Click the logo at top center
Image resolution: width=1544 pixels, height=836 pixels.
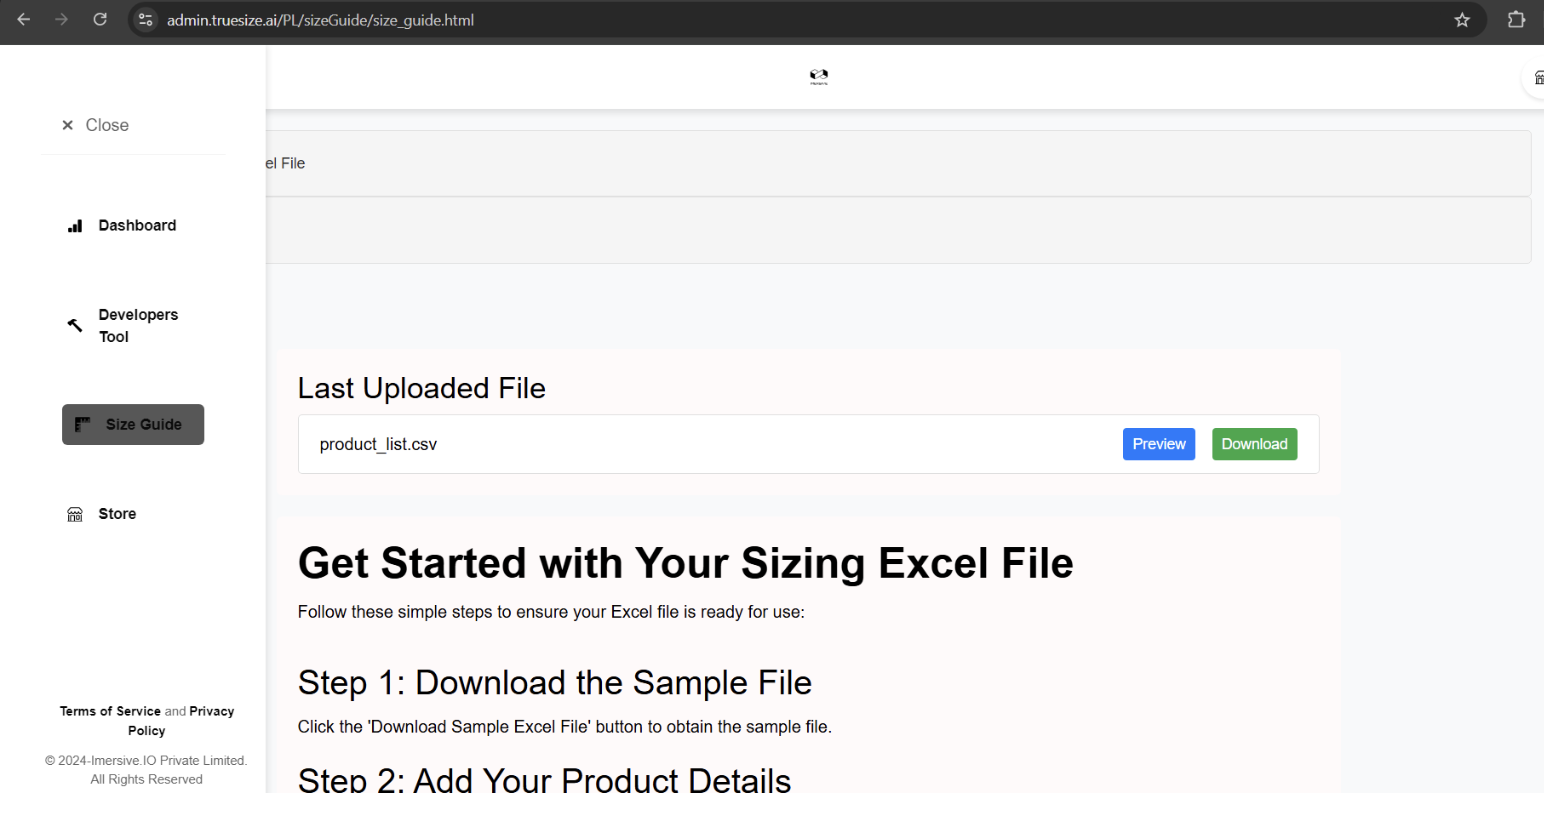(819, 77)
